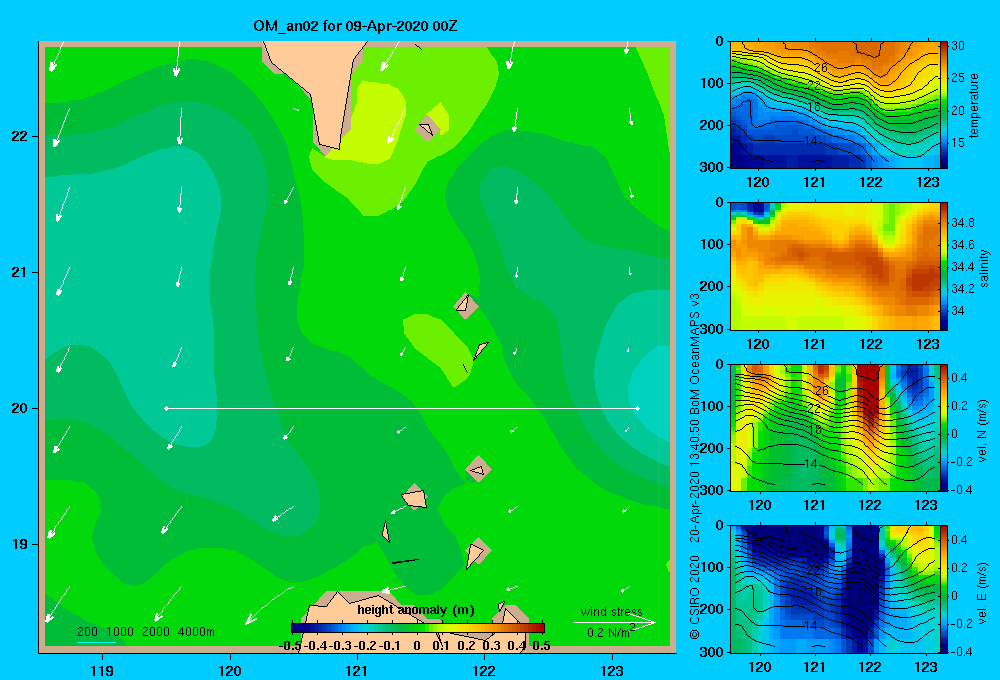This screenshot has width=1000, height=680.
Task: Click the 15 tick on temperature color bar
Action: (x=958, y=143)
